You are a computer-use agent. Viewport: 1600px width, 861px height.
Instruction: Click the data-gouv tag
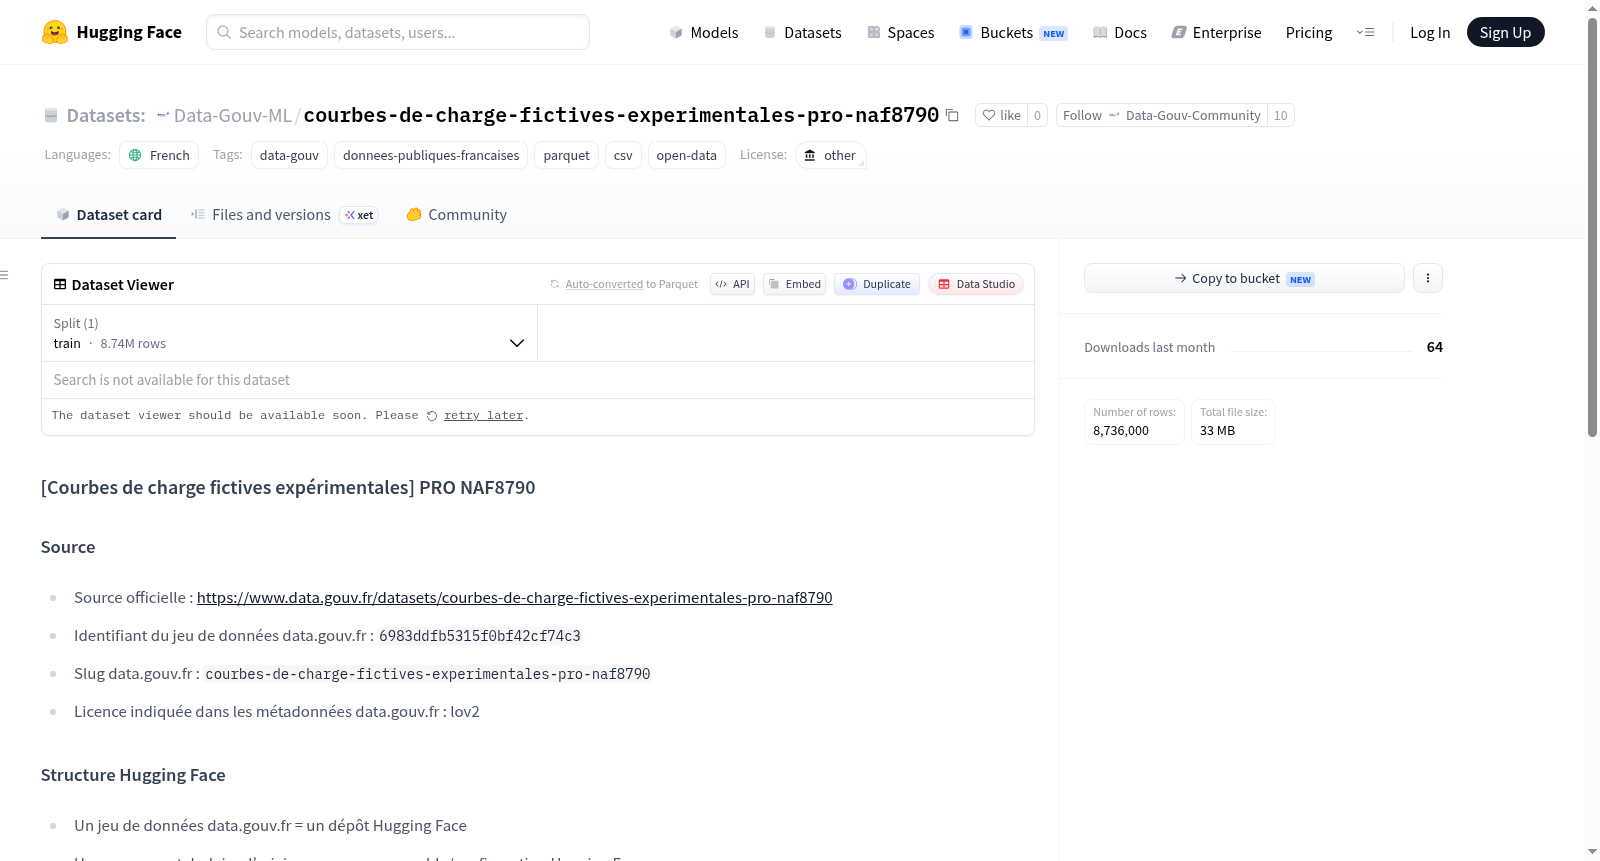[x=289, y=155]
